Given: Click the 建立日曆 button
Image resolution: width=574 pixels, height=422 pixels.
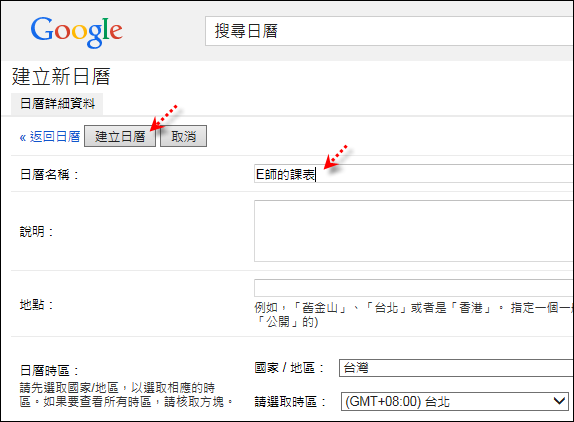Looking at the screenshot, I should (x=120, y=137).
